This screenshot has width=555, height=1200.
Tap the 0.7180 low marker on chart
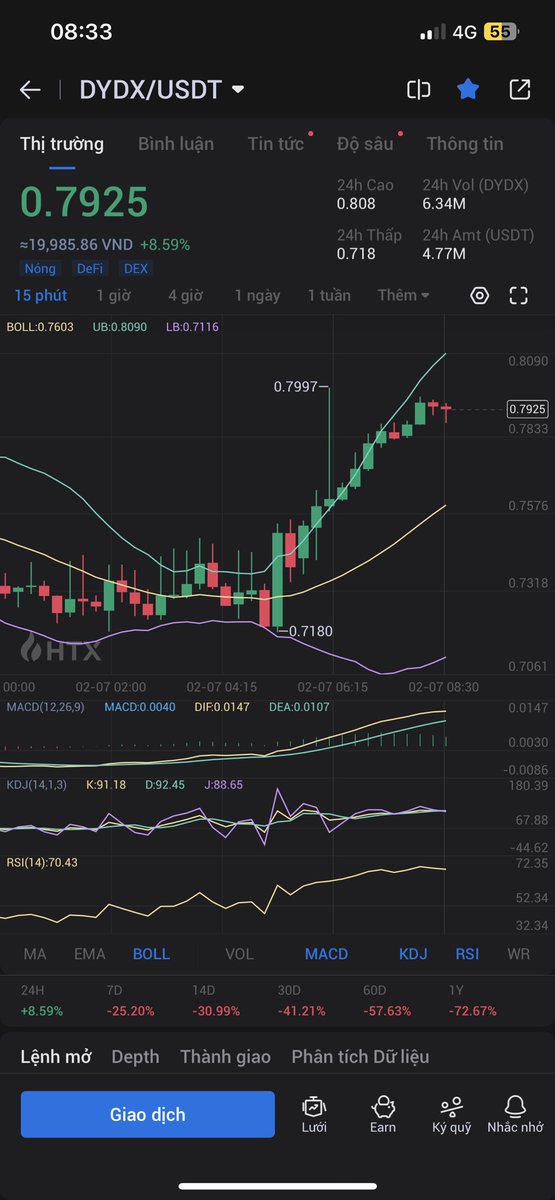point(310,632)
